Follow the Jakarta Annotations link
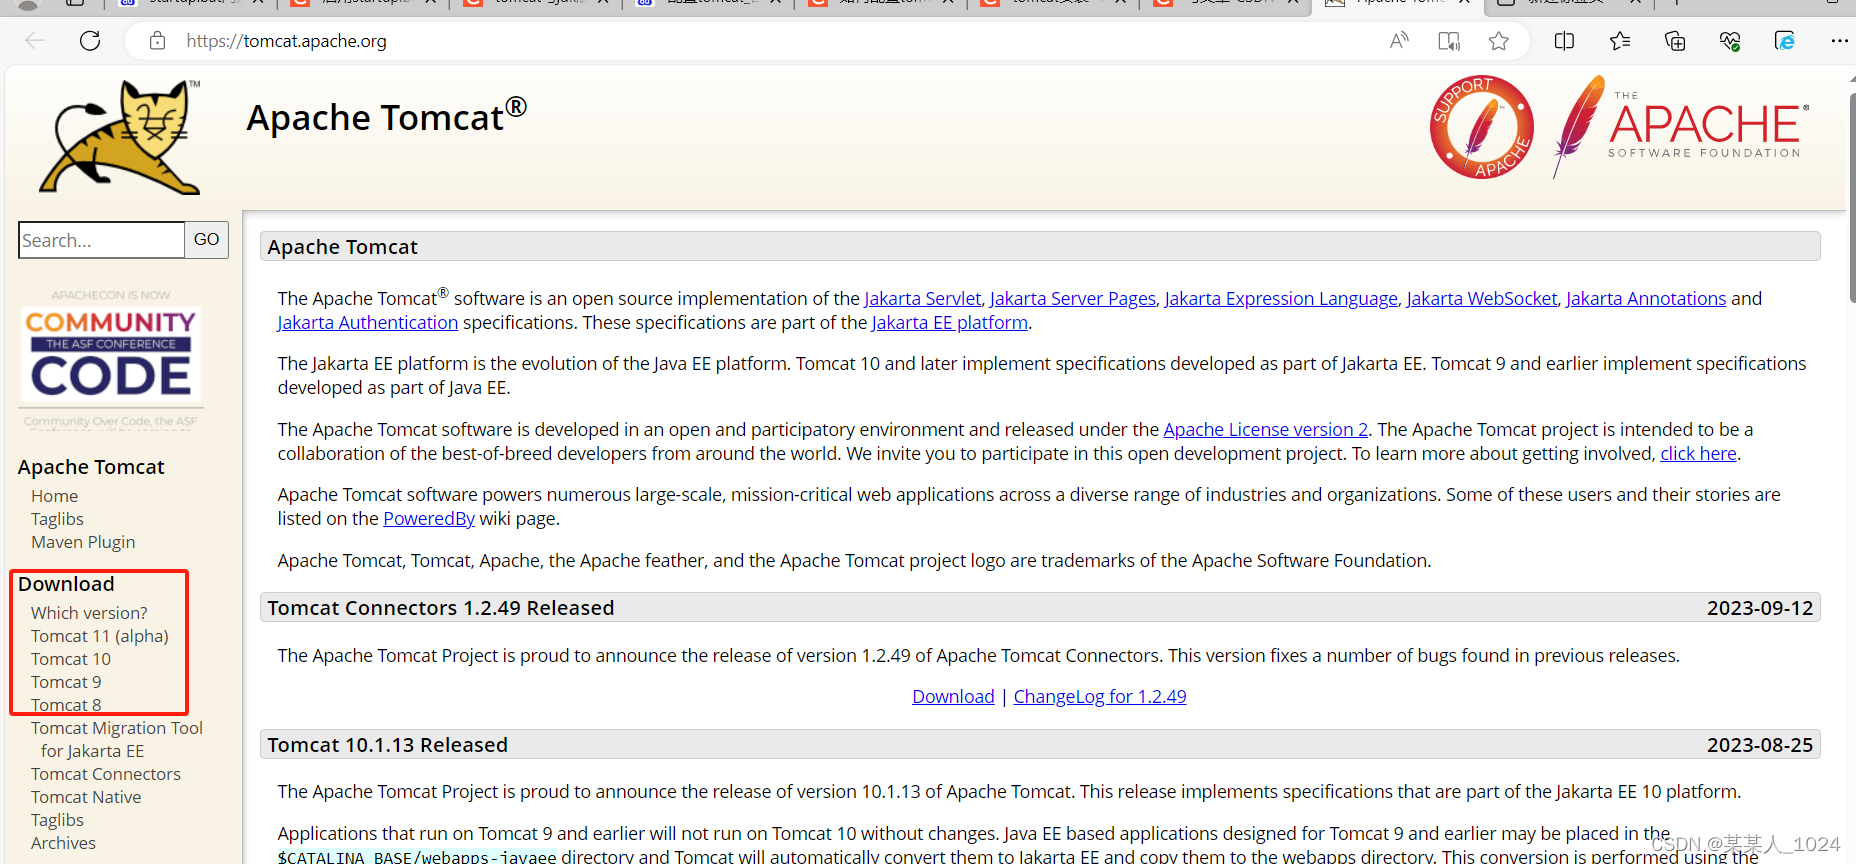 (1646, 298)
